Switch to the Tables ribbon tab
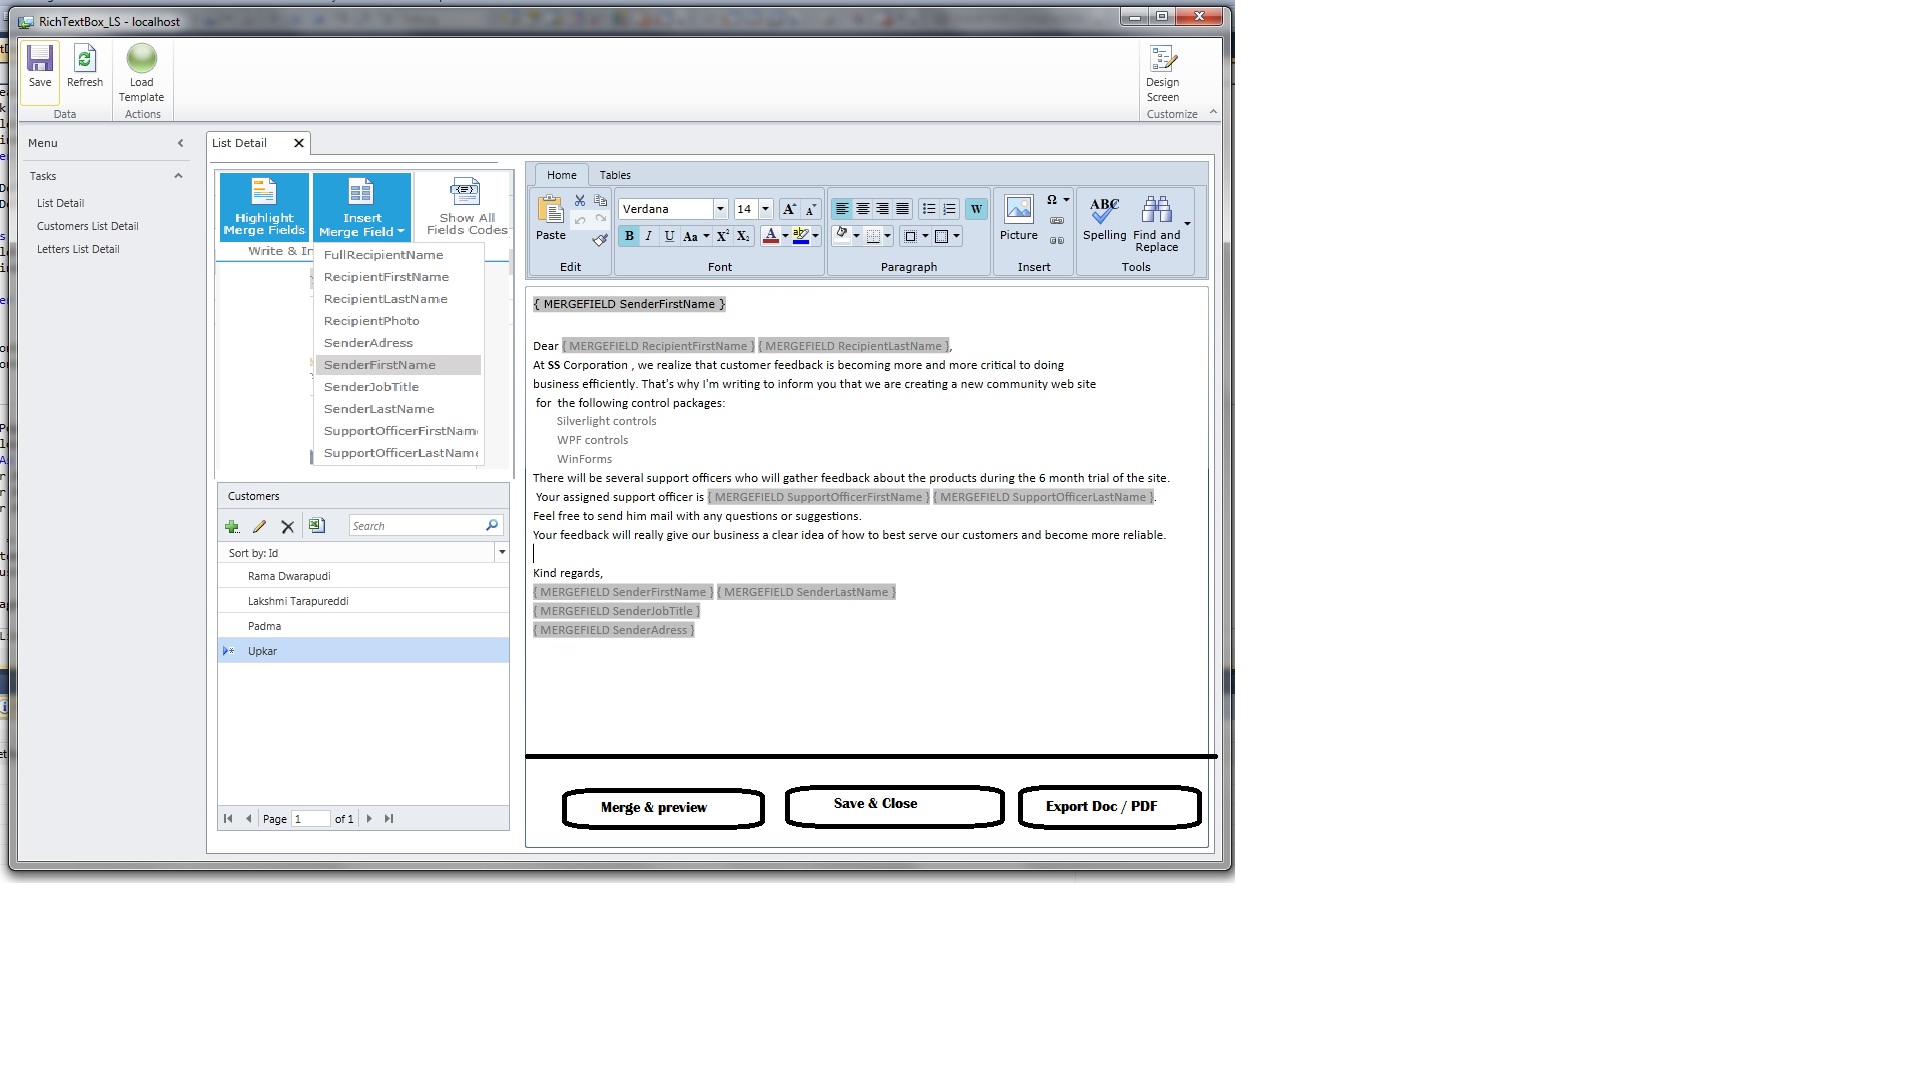1920x1080 pixels. pos(615,175)
